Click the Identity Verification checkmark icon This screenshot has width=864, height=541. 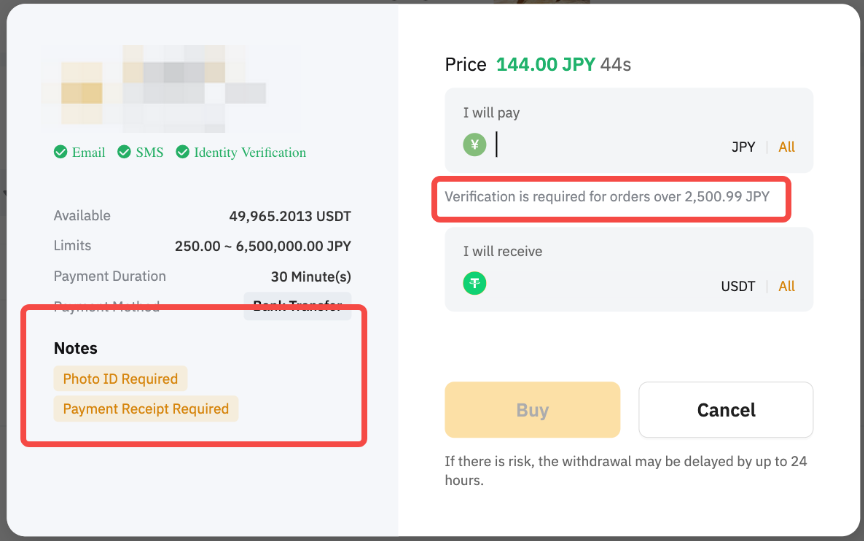coord(183,152)
